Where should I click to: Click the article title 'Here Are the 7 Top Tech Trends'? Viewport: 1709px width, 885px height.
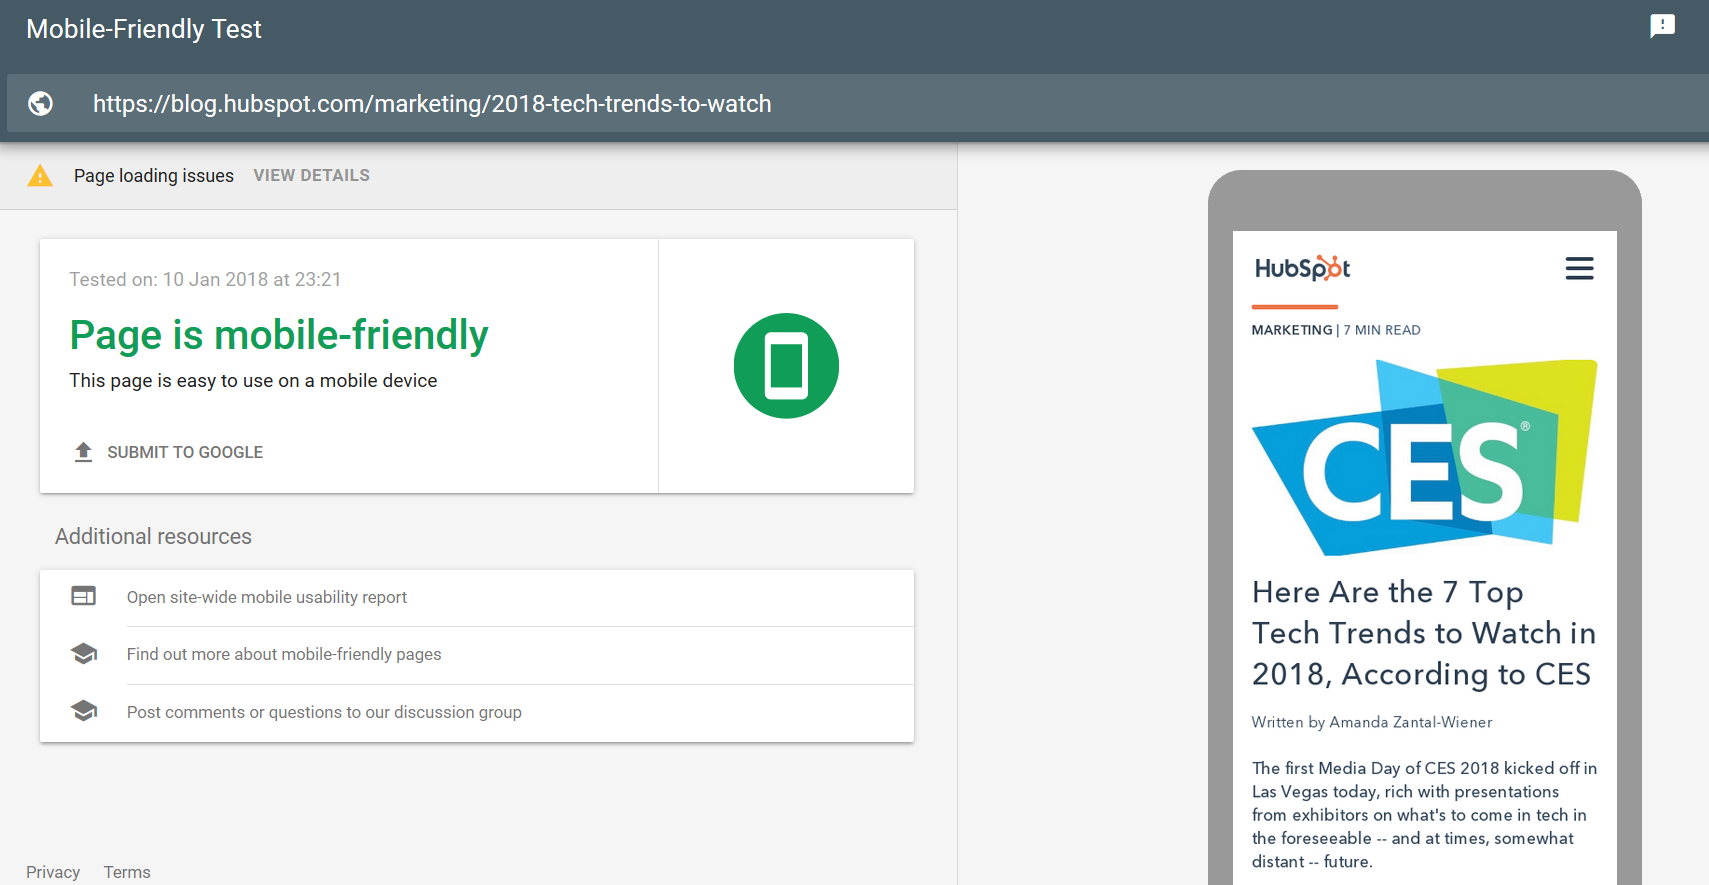(x=1423, y=633)
